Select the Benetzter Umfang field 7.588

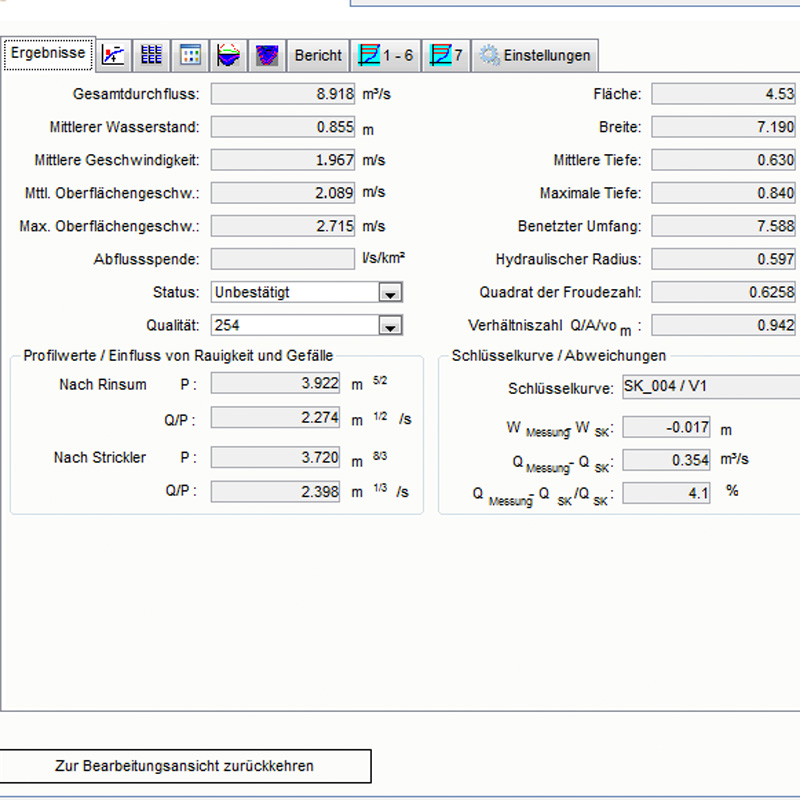[x=723, y=226]
